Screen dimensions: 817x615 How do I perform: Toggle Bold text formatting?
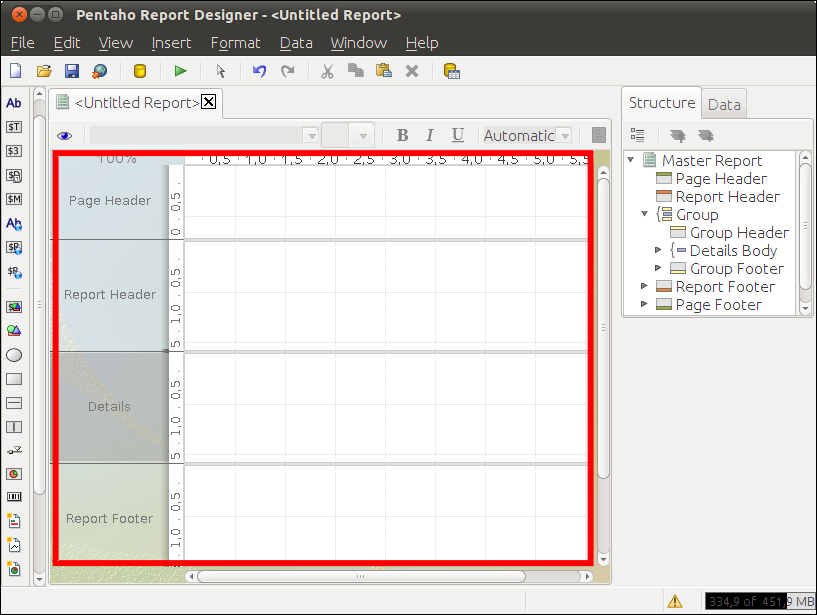click(x=402, y=136)
